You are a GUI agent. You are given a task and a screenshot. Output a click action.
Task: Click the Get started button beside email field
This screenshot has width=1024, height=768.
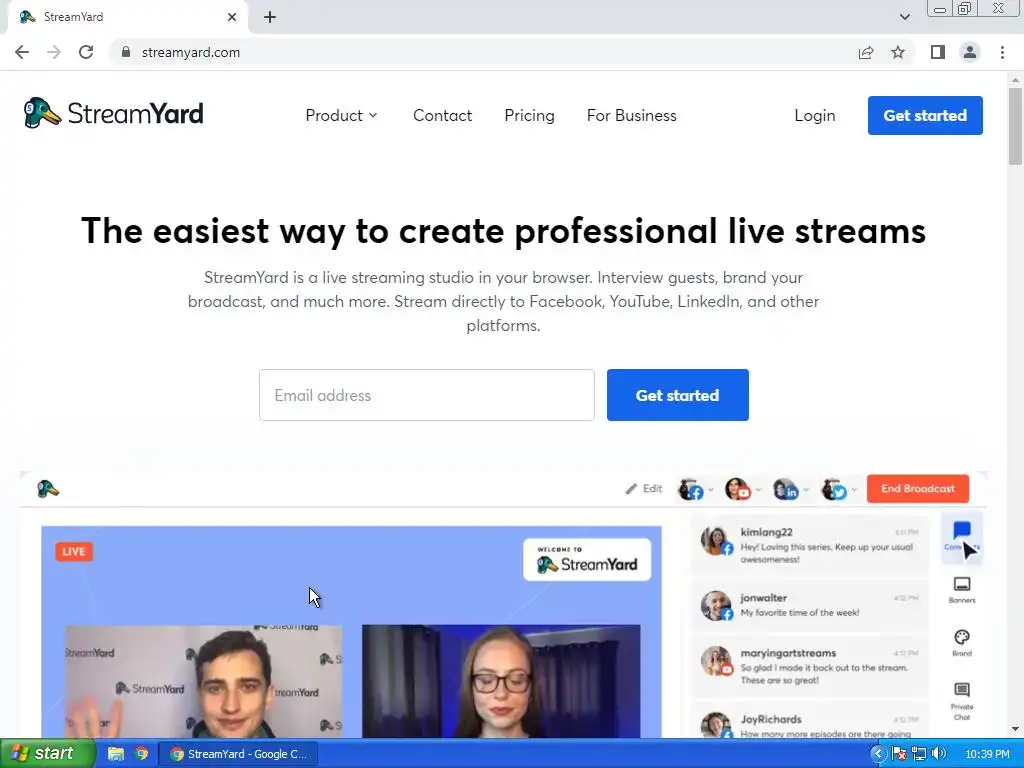click(677, 395)
